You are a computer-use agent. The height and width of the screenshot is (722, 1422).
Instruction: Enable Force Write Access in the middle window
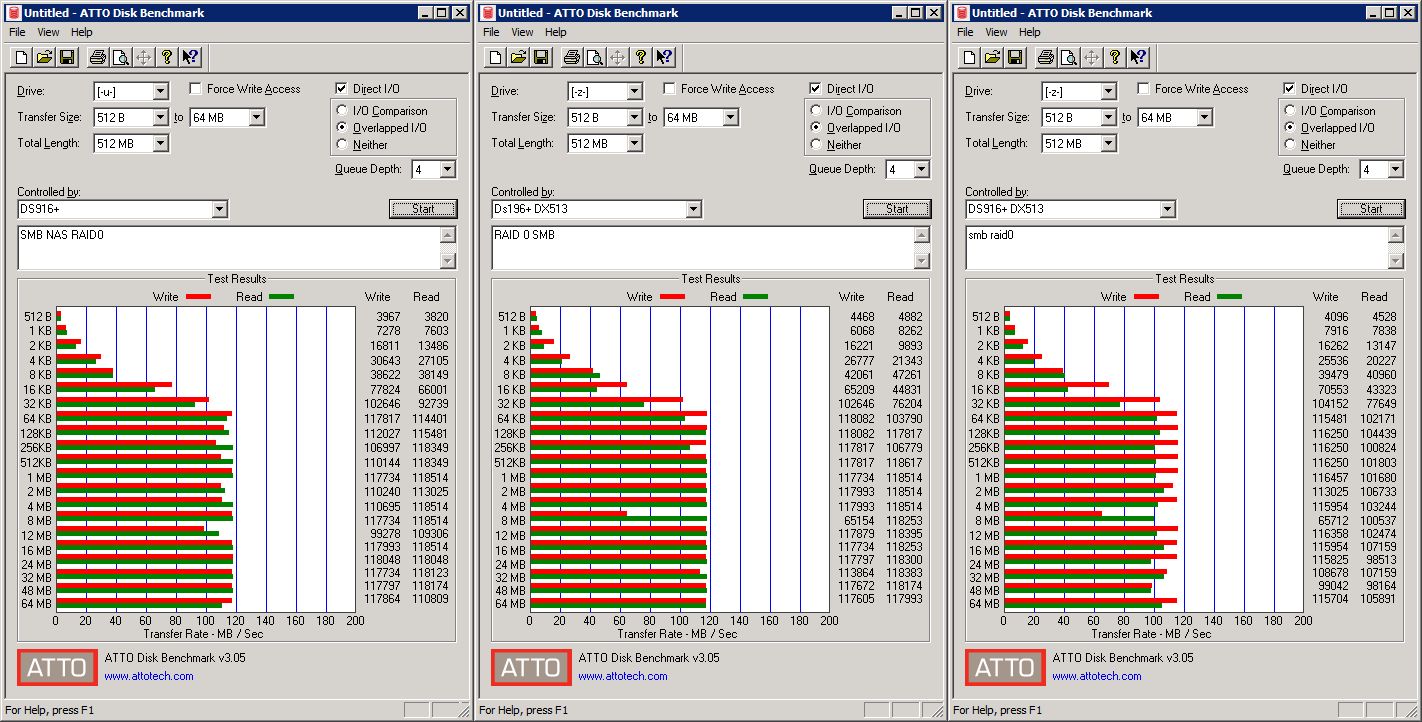coord(670,88)
